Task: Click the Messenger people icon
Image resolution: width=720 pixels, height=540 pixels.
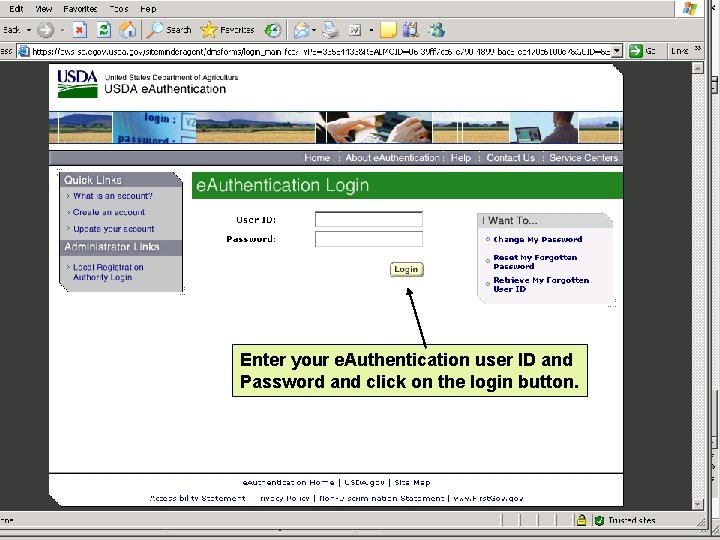Action: coord(437,30)
